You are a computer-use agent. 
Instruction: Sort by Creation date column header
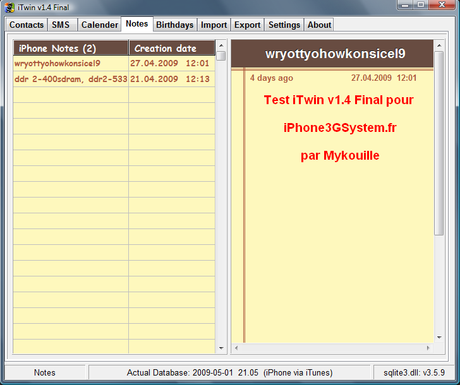tap(172, 48)
